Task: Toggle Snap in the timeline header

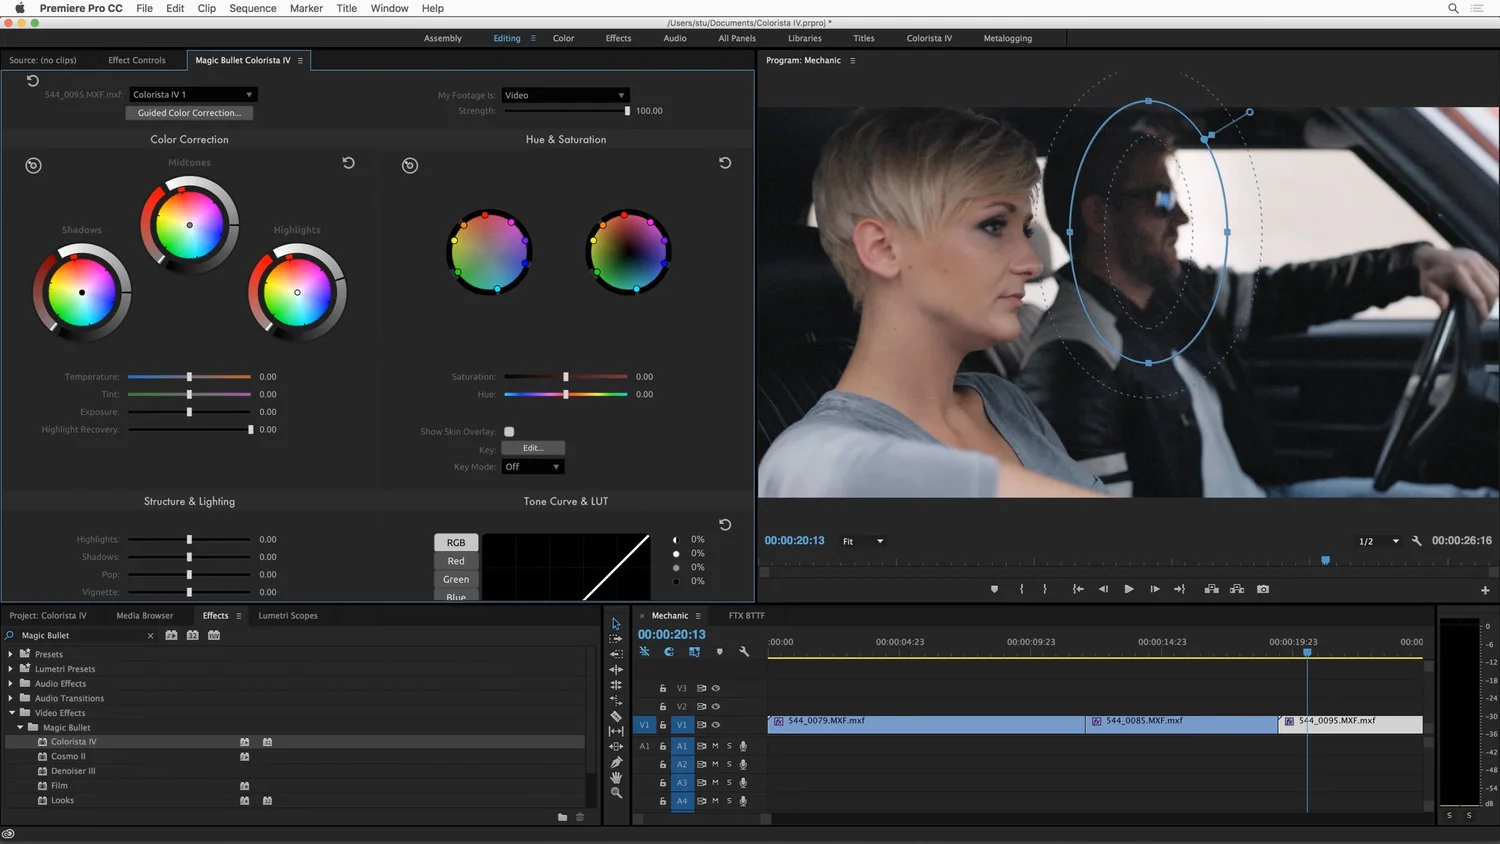Action: [669, 652]
